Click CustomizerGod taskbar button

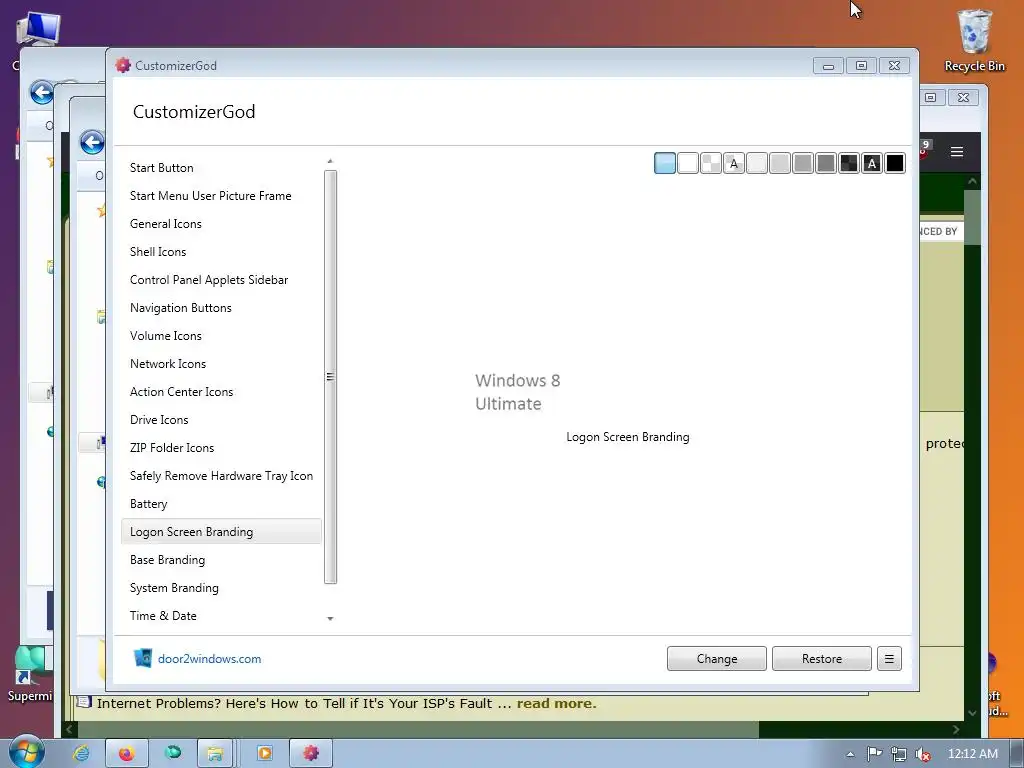[x=311, y=754]
